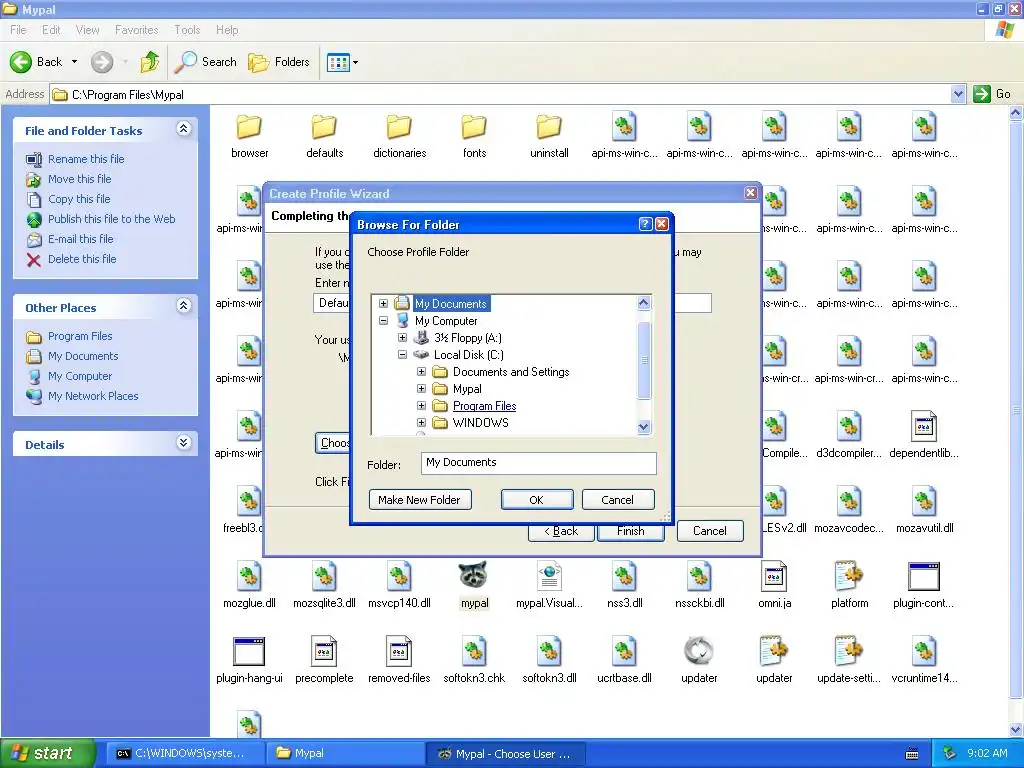Image resolution: width=1024 pixels, height=768 pixels.
Task: Expand the Program Files tree node
Action: point(421,406)
